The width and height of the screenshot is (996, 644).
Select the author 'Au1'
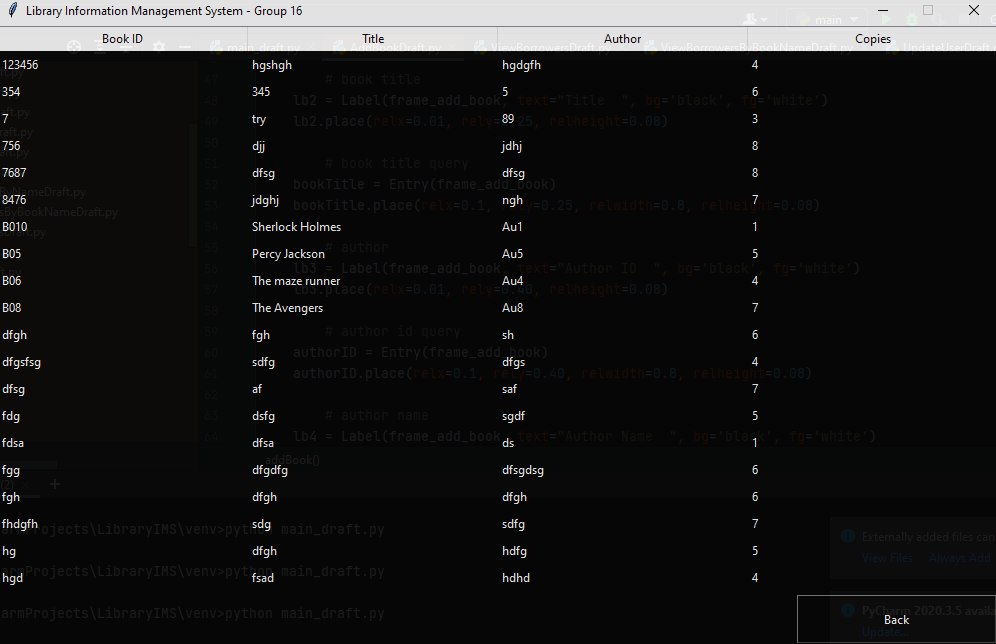point(512,227)
